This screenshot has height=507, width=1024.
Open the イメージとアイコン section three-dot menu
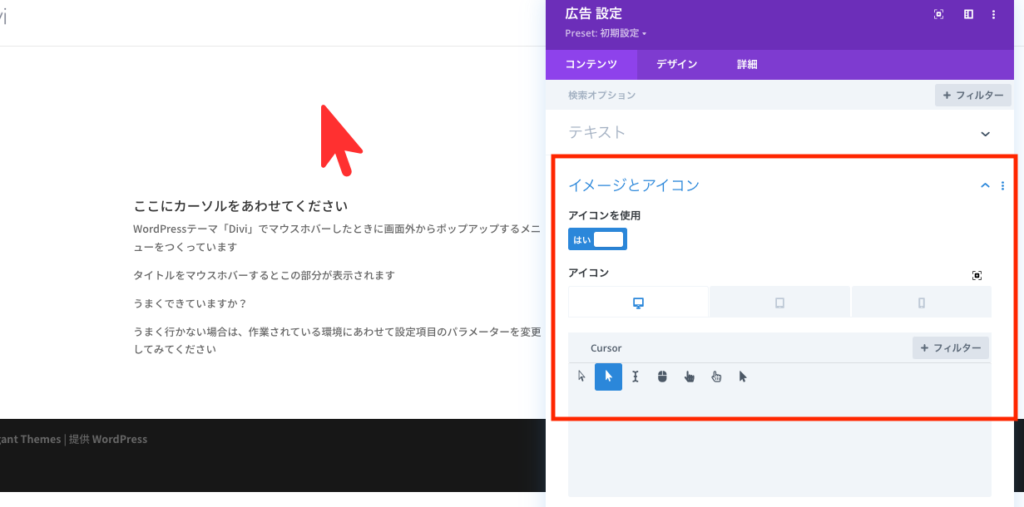[1003, 186]
